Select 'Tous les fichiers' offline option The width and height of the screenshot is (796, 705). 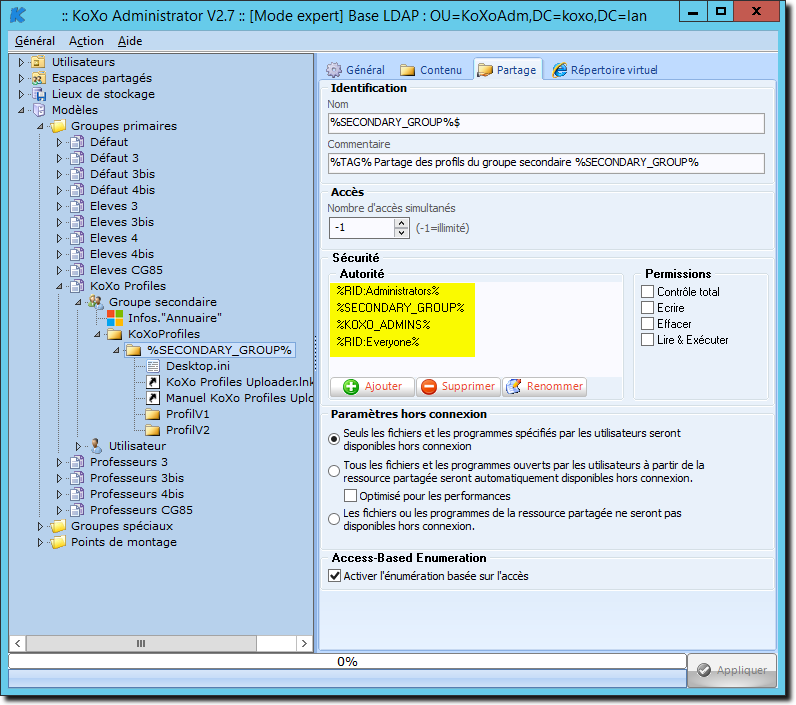pos(334,471)
